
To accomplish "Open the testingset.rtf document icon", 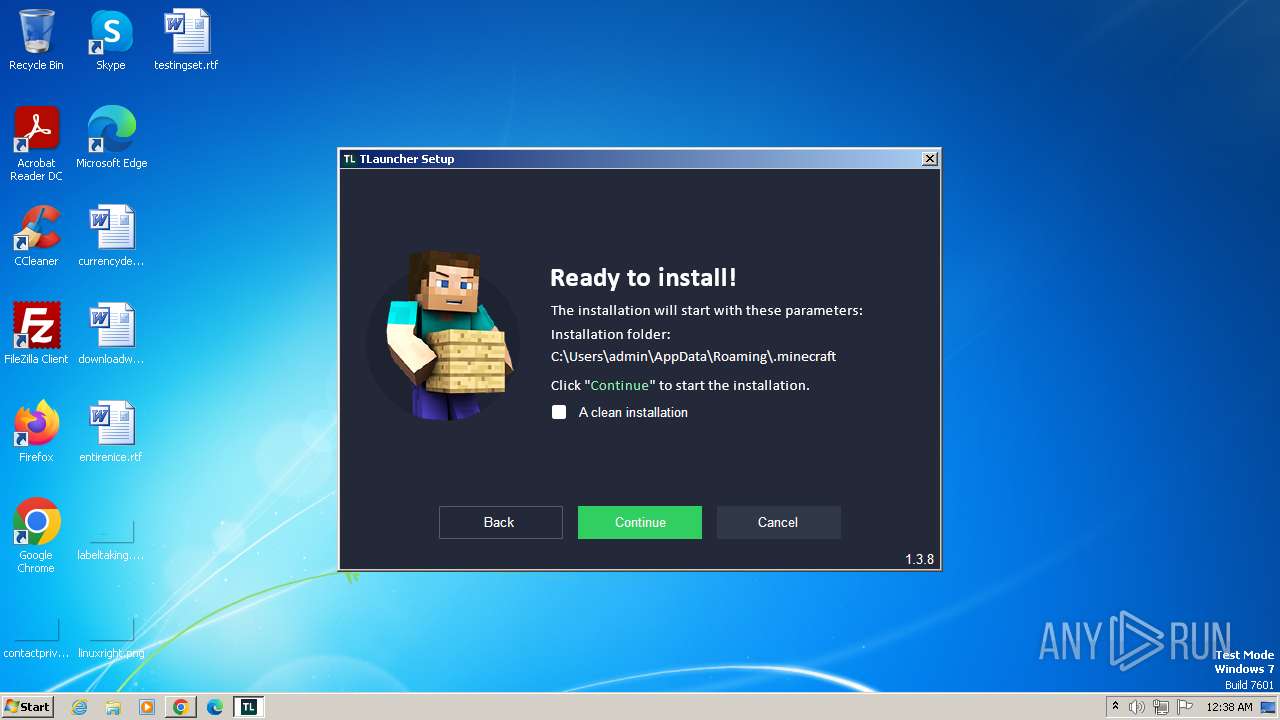I will pos(186,40).
